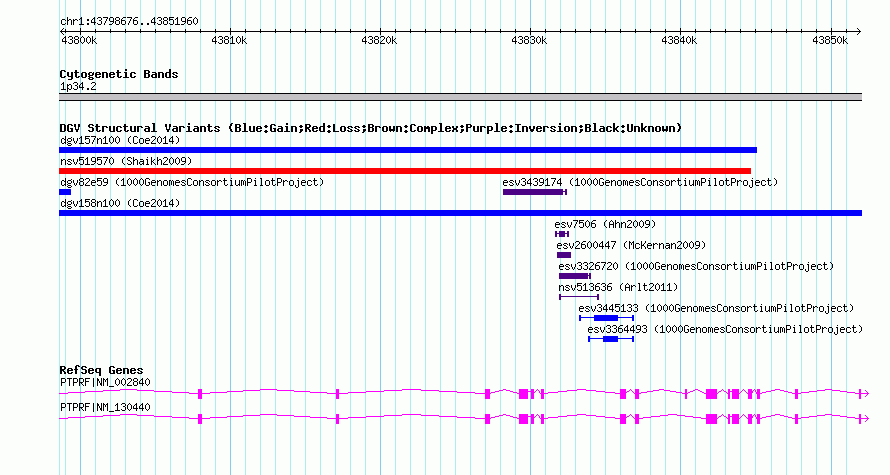This screenshot has width=890, height=475.
Task: Click the dgv158n100 (Coe2014) blue bar
Action: tap(460, 213)
